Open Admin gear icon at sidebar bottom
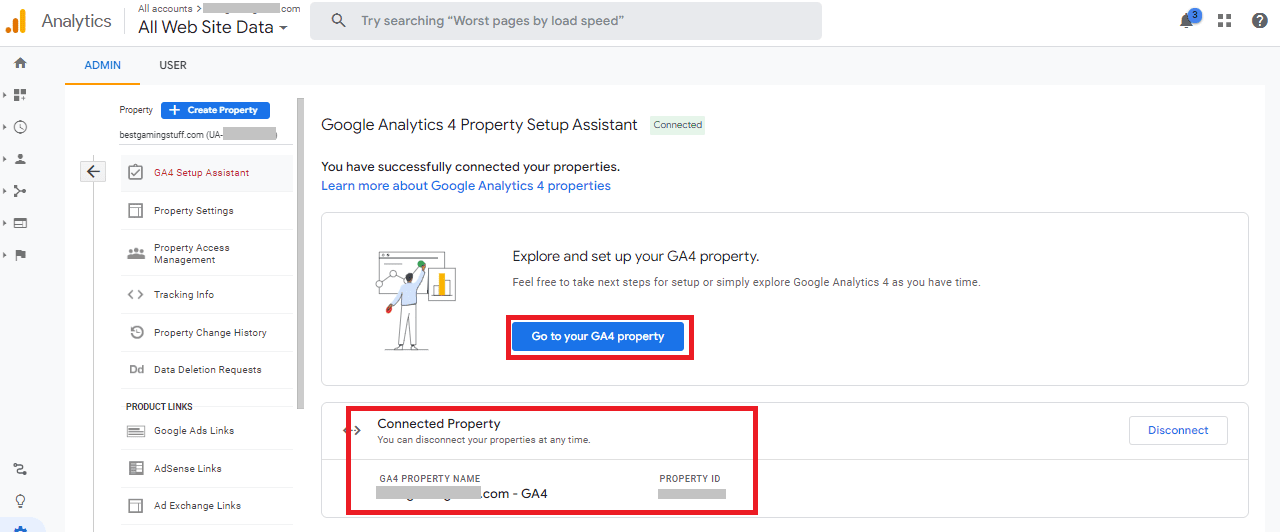The width and height of the screenshot is (1280, 532). (x=20, y=527)
